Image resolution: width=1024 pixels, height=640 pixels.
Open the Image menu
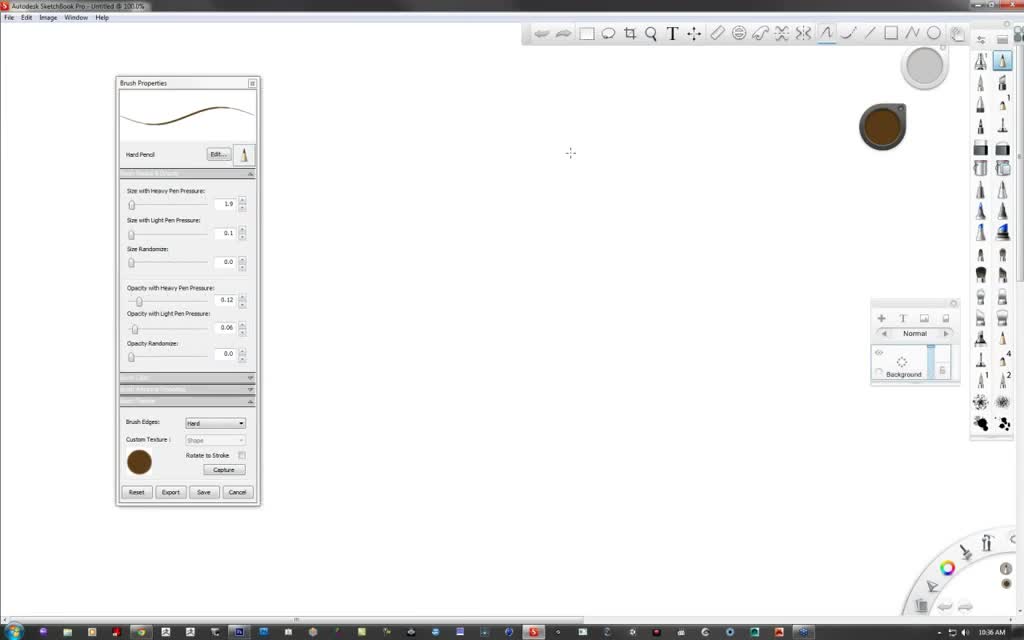click(48, 18)
